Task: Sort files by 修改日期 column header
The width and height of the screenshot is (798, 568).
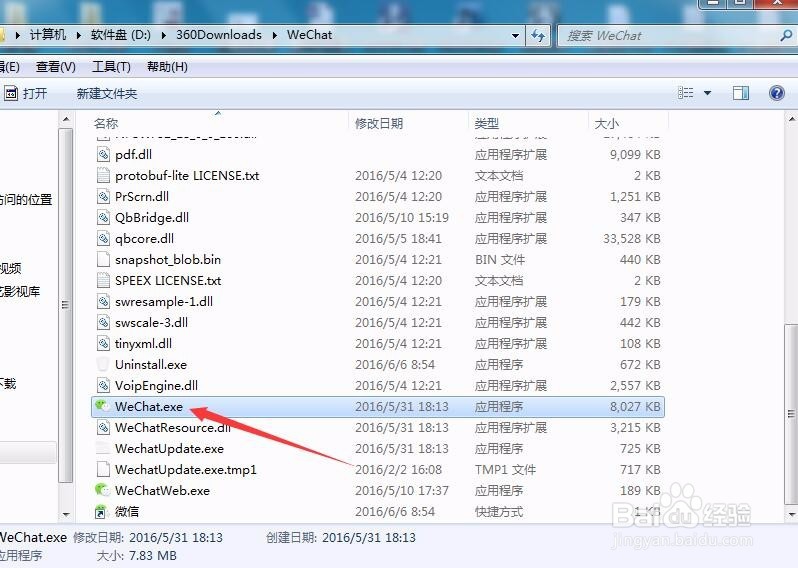Action: point(379,123)
